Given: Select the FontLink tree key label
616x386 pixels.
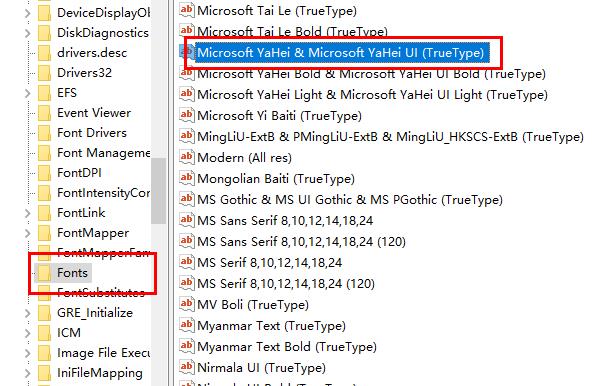Looking at the screenshot, I should (81, 213).
